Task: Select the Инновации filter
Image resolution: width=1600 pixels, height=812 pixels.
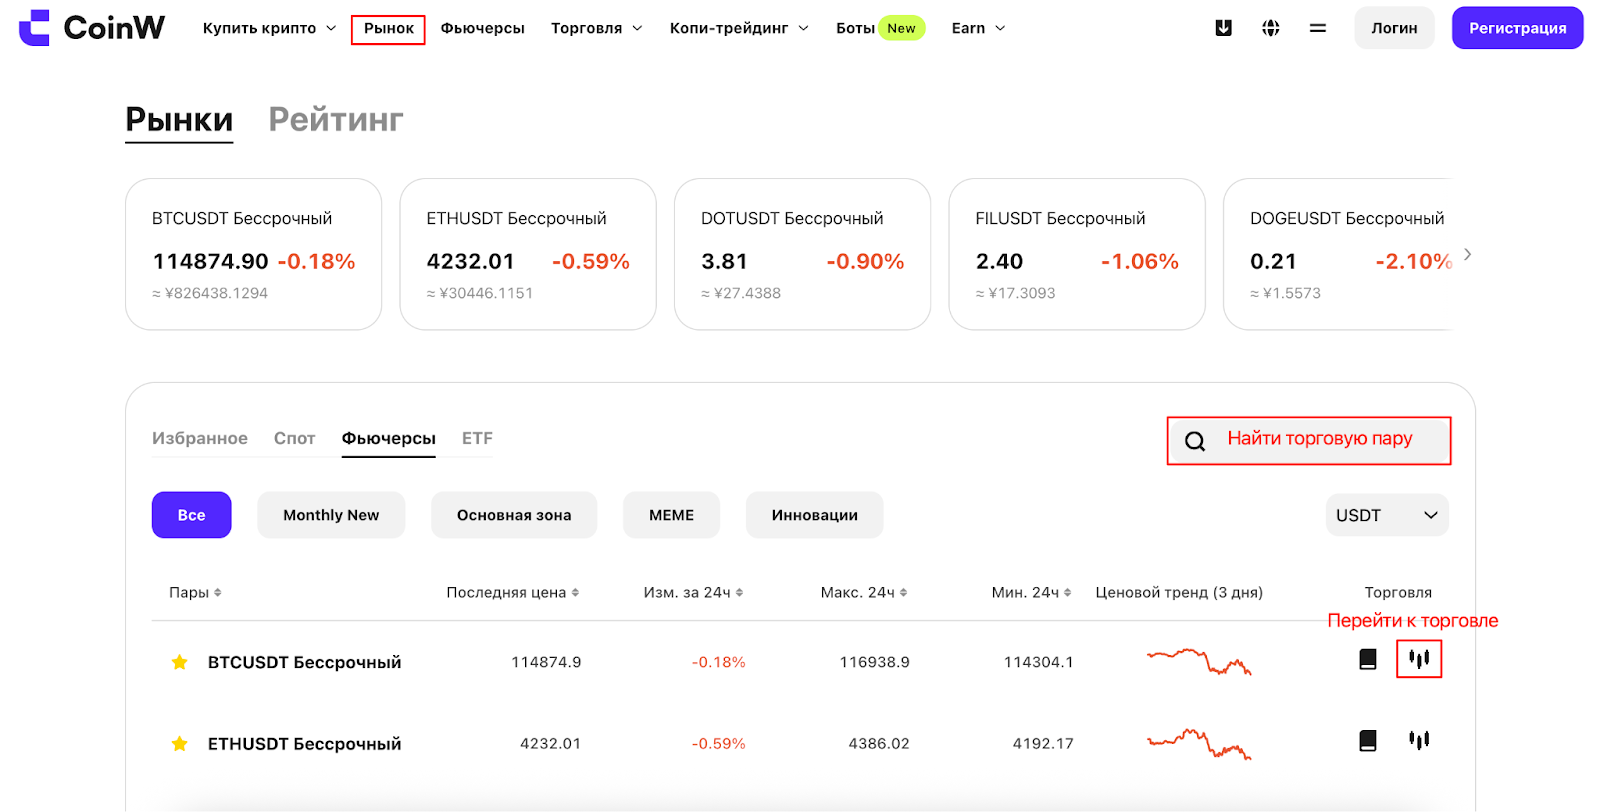Action: pyautogui.click(x=815, y=515)
